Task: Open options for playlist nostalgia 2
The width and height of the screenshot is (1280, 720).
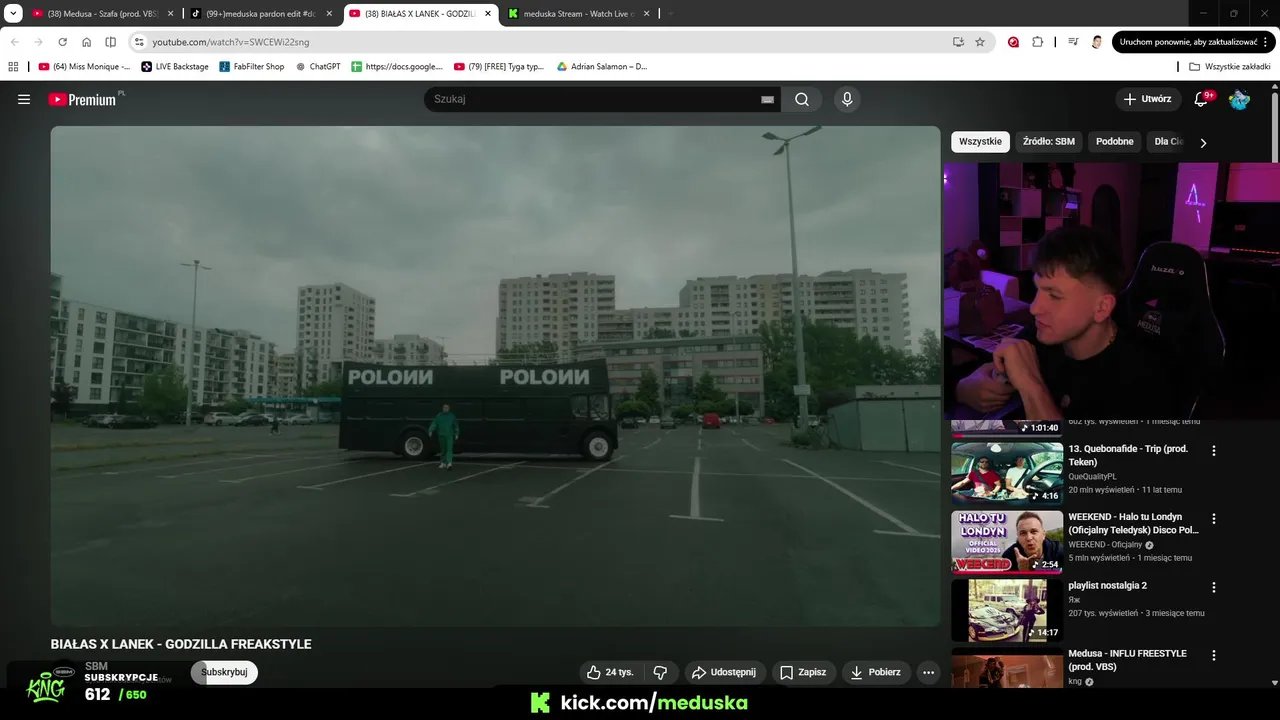Action: coord(1214,587)
